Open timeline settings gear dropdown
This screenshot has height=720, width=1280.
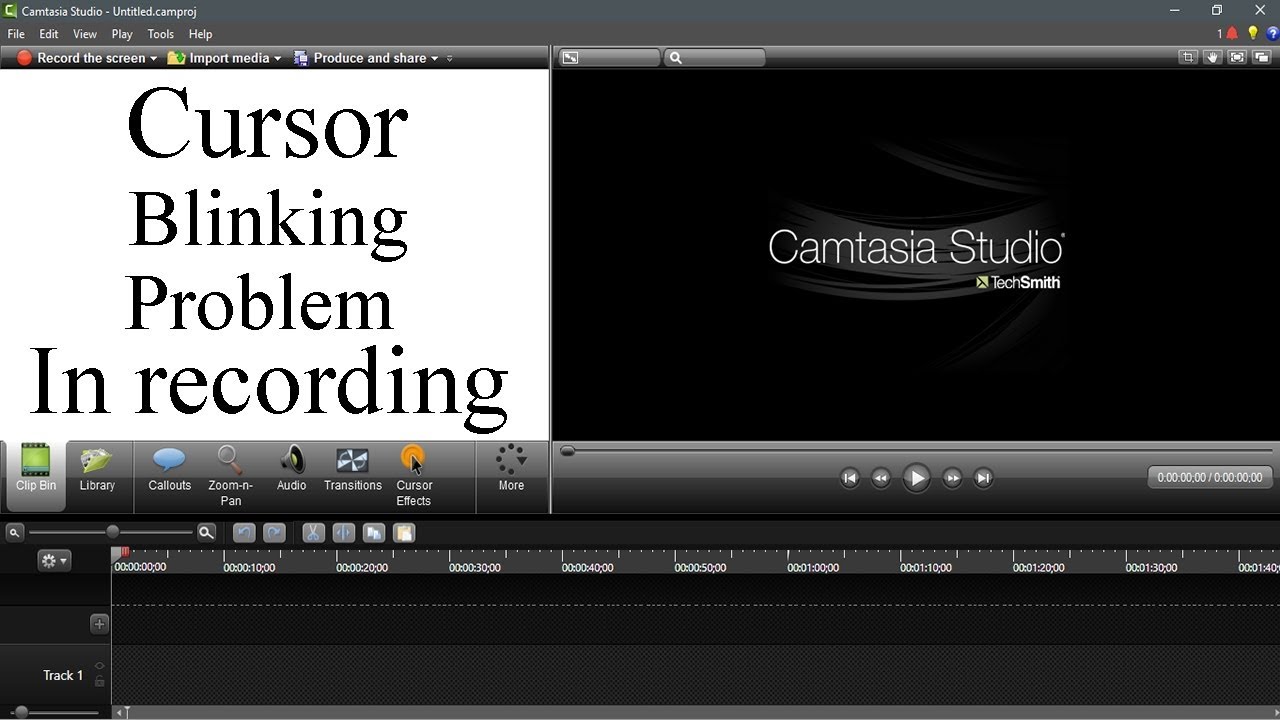[53, 561]
